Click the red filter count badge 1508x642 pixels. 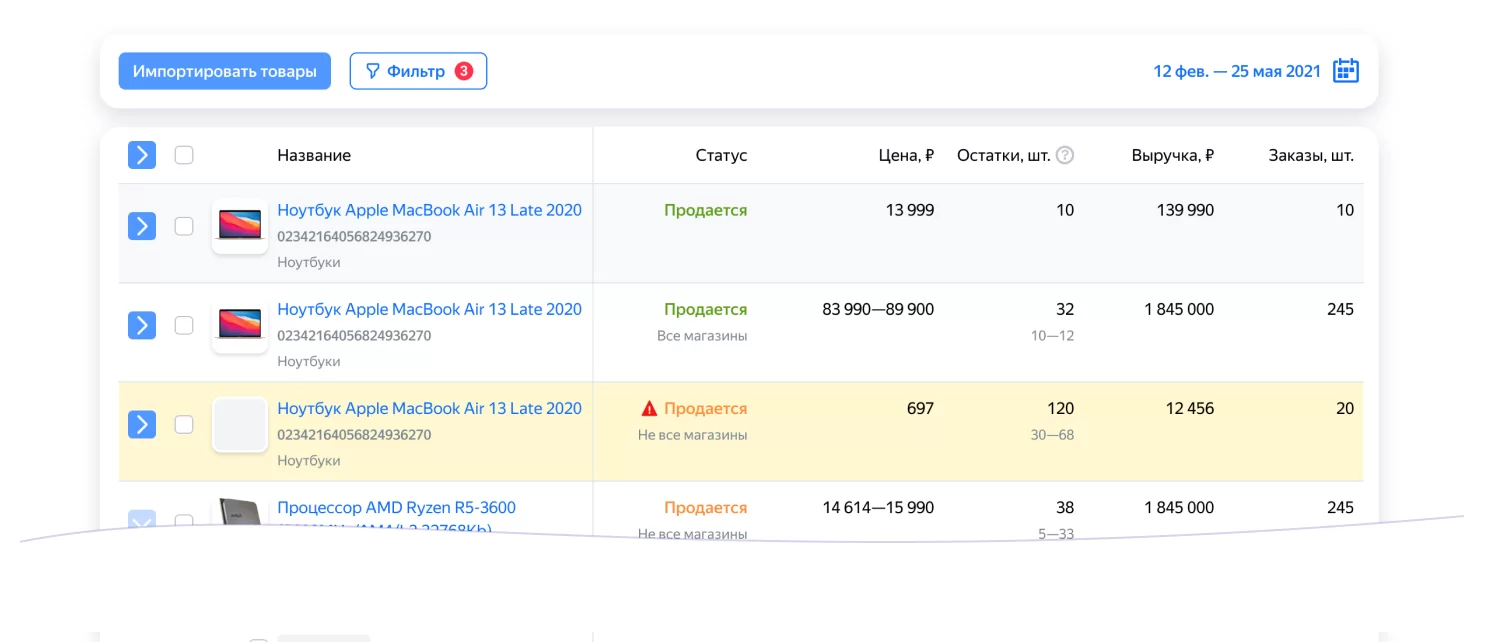pos(463,71)
